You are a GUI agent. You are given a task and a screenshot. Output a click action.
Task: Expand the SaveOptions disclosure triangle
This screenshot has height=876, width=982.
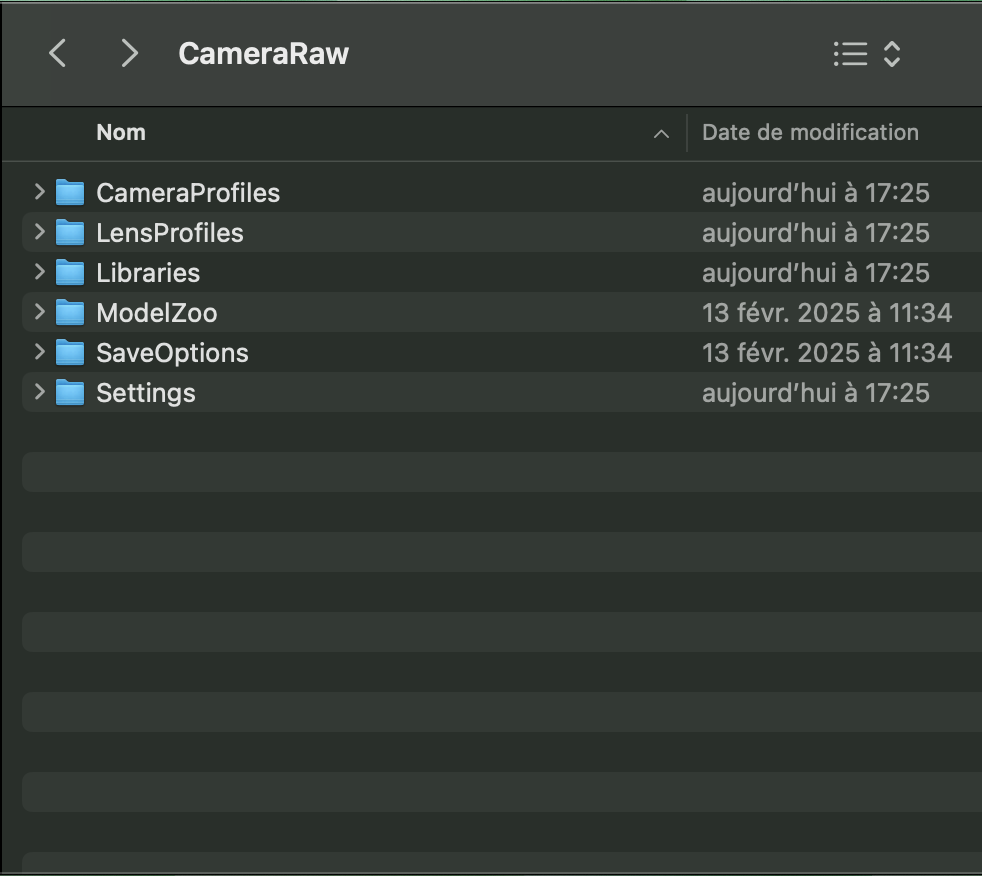pos(38,352)
